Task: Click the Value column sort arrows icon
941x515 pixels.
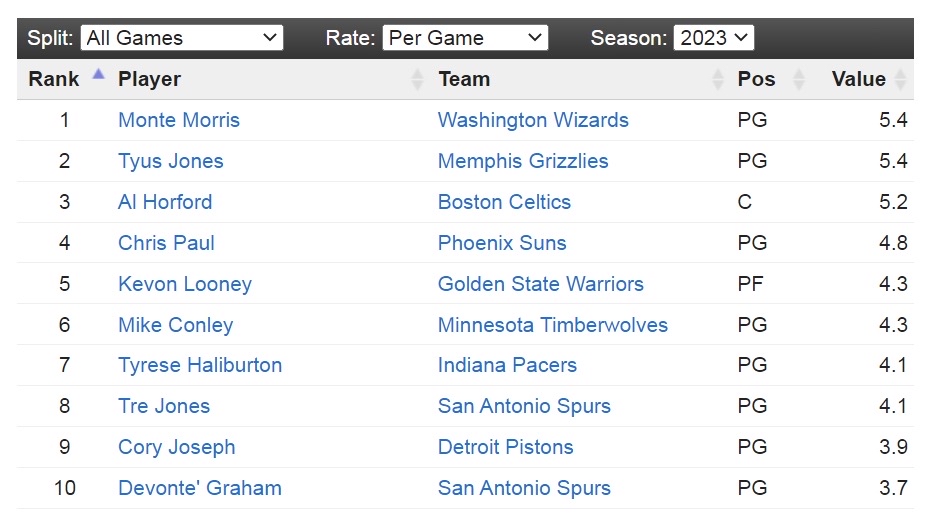Action: (x=901, y=79)
